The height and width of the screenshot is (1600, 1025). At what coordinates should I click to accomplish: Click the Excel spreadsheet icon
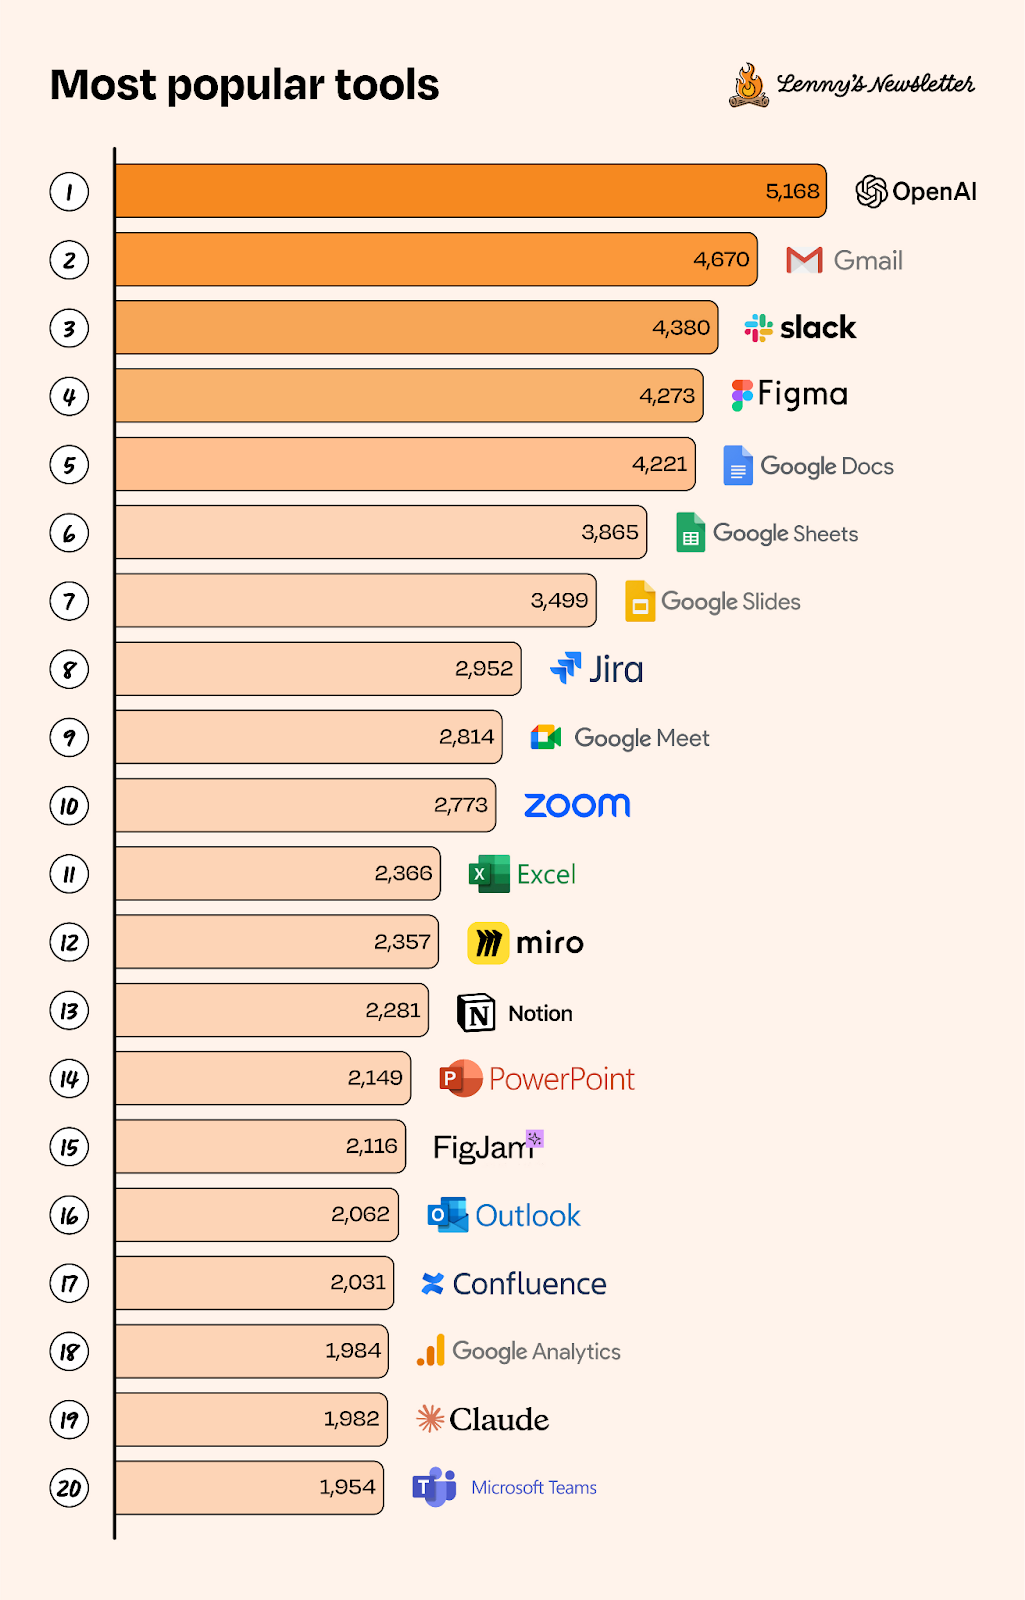point(489,874)
